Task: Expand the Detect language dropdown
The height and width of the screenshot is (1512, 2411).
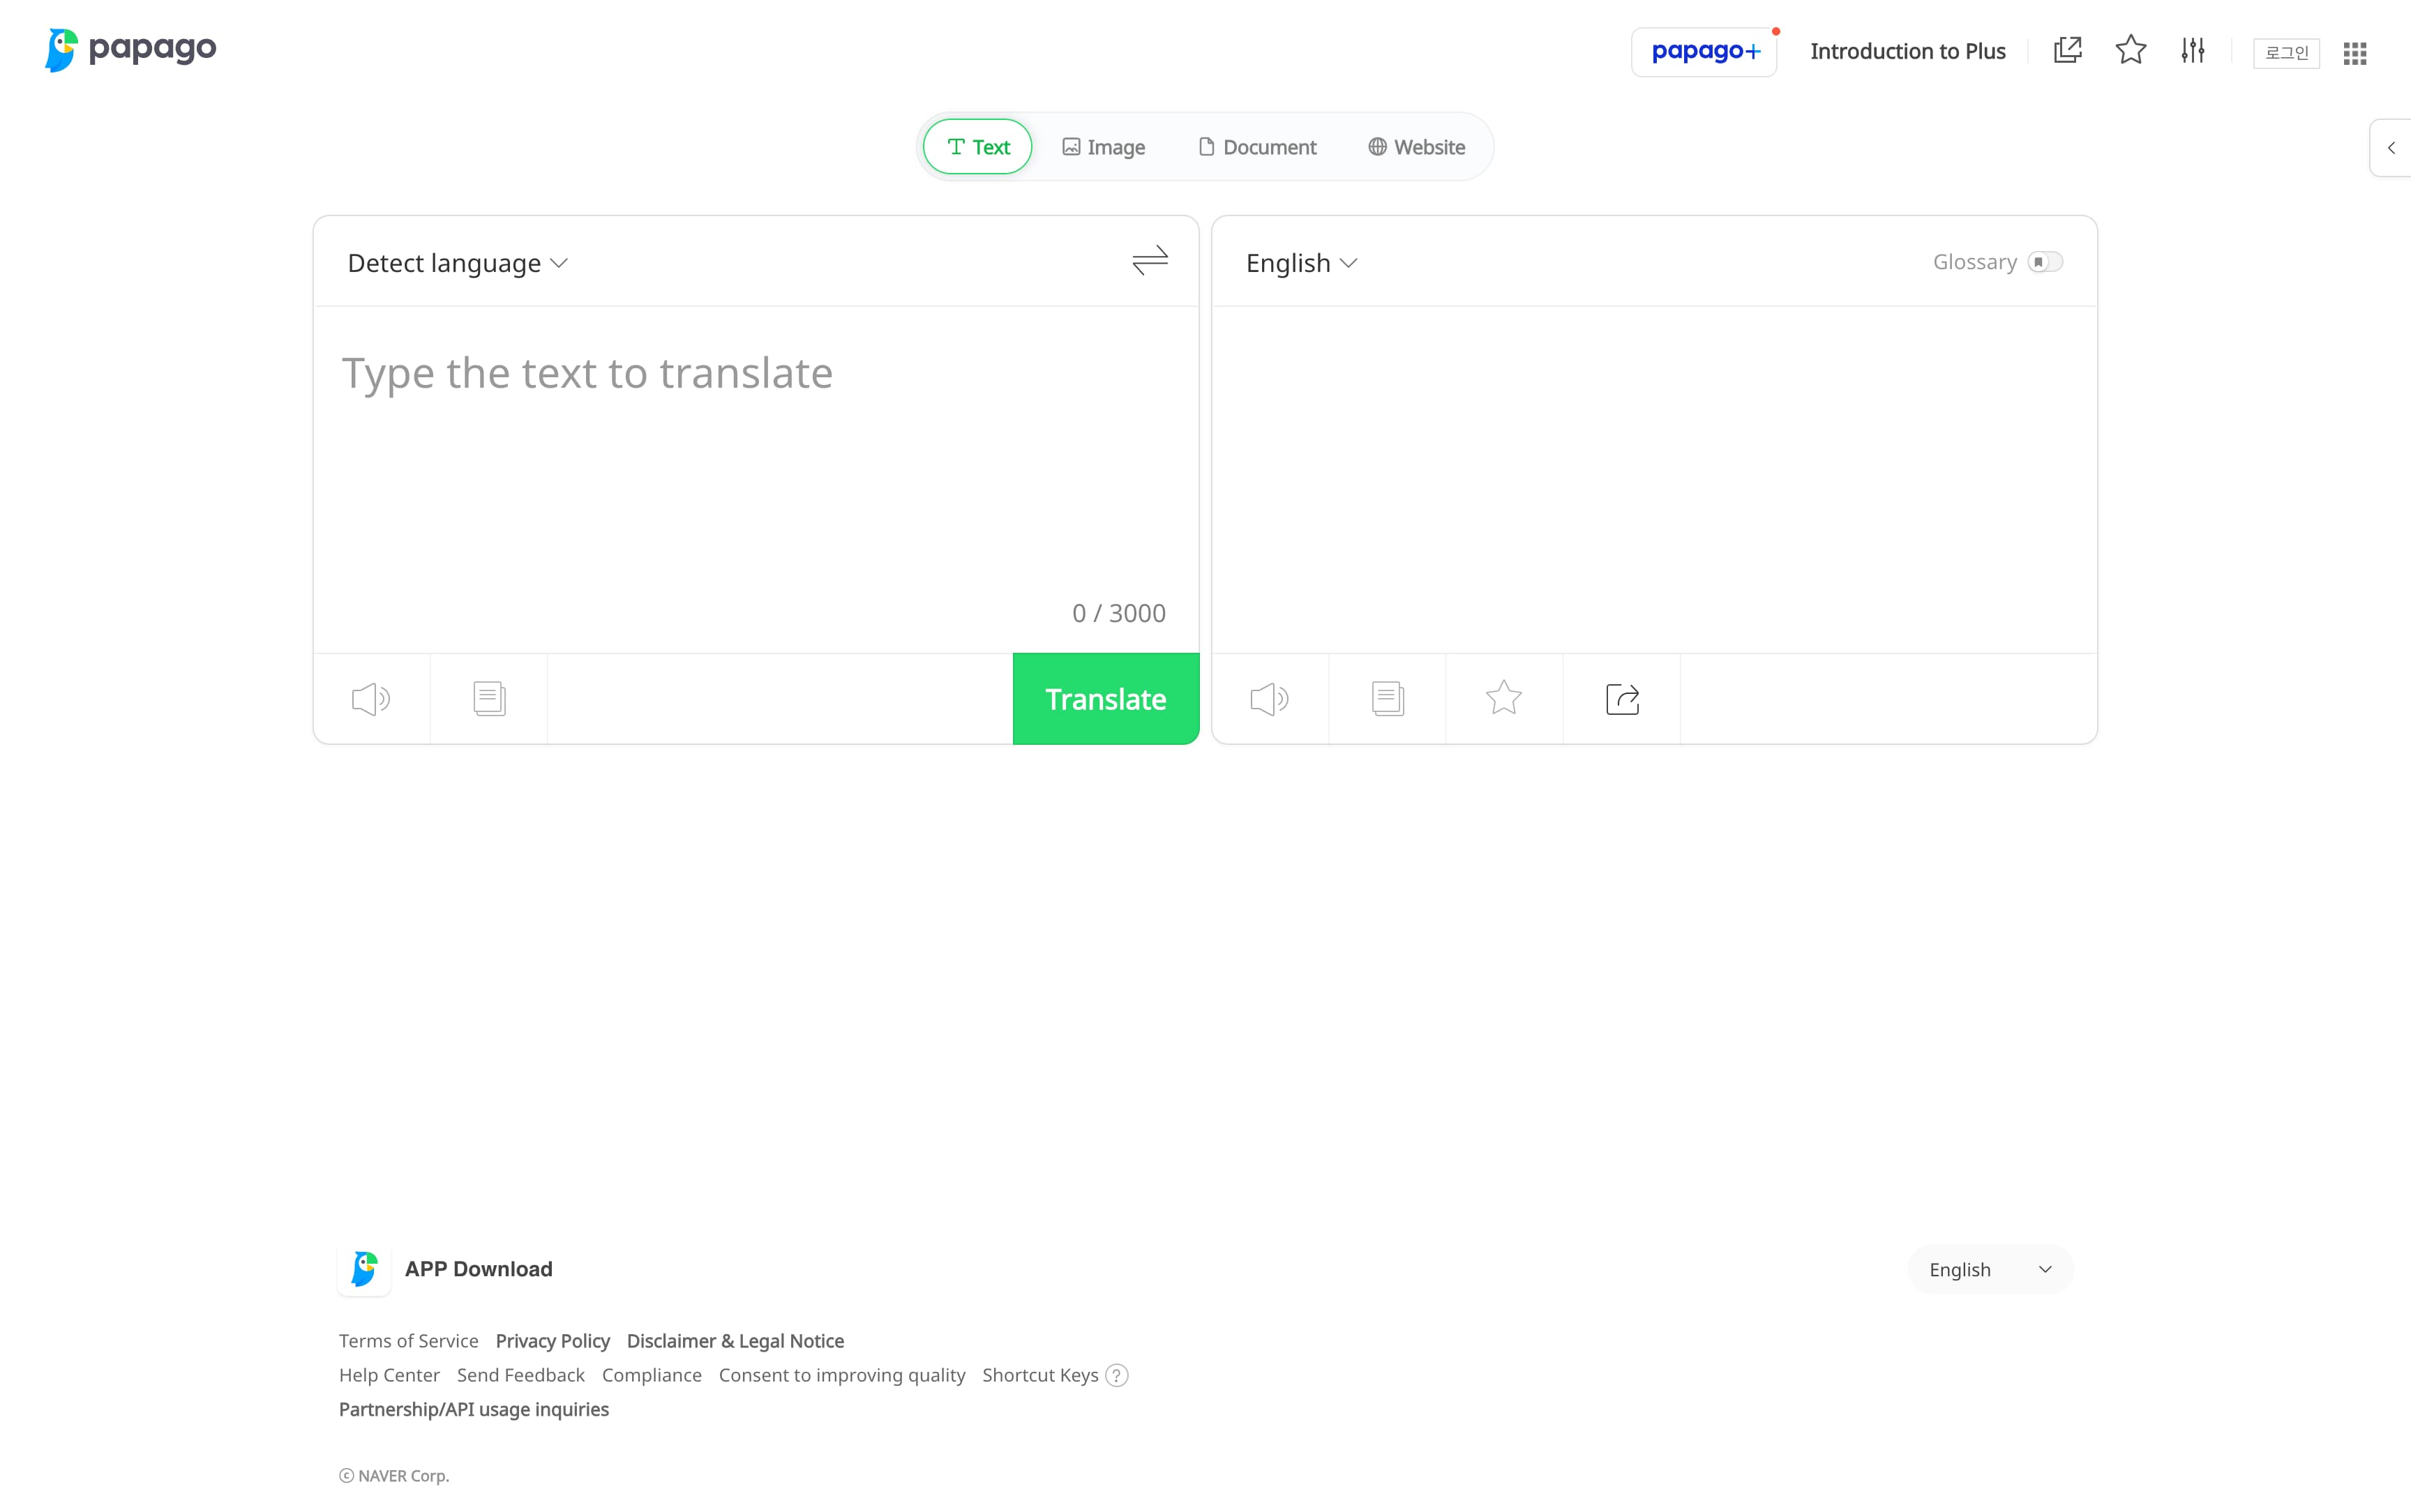Action: point(457,263)
